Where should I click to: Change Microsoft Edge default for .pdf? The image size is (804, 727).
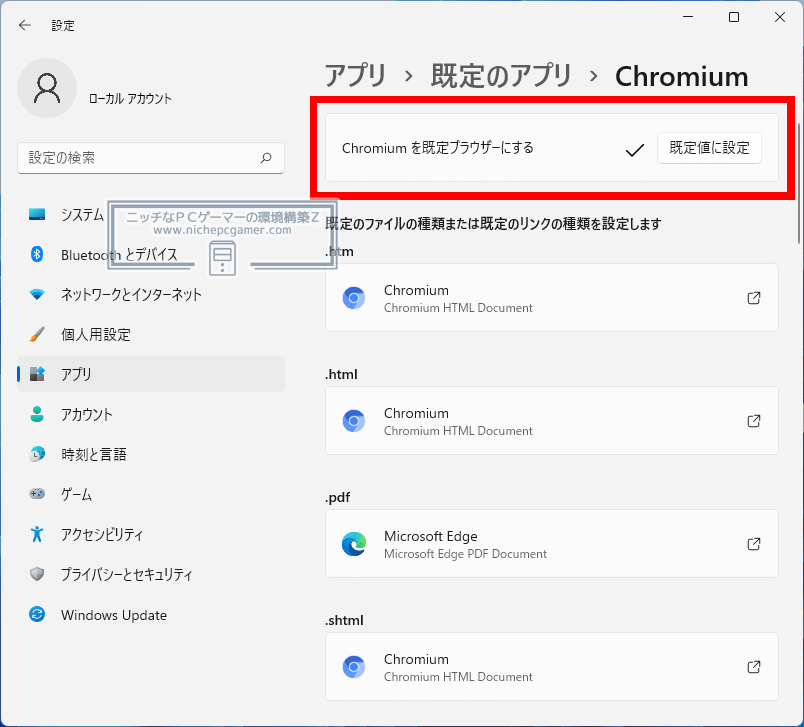tap(552, 544)
